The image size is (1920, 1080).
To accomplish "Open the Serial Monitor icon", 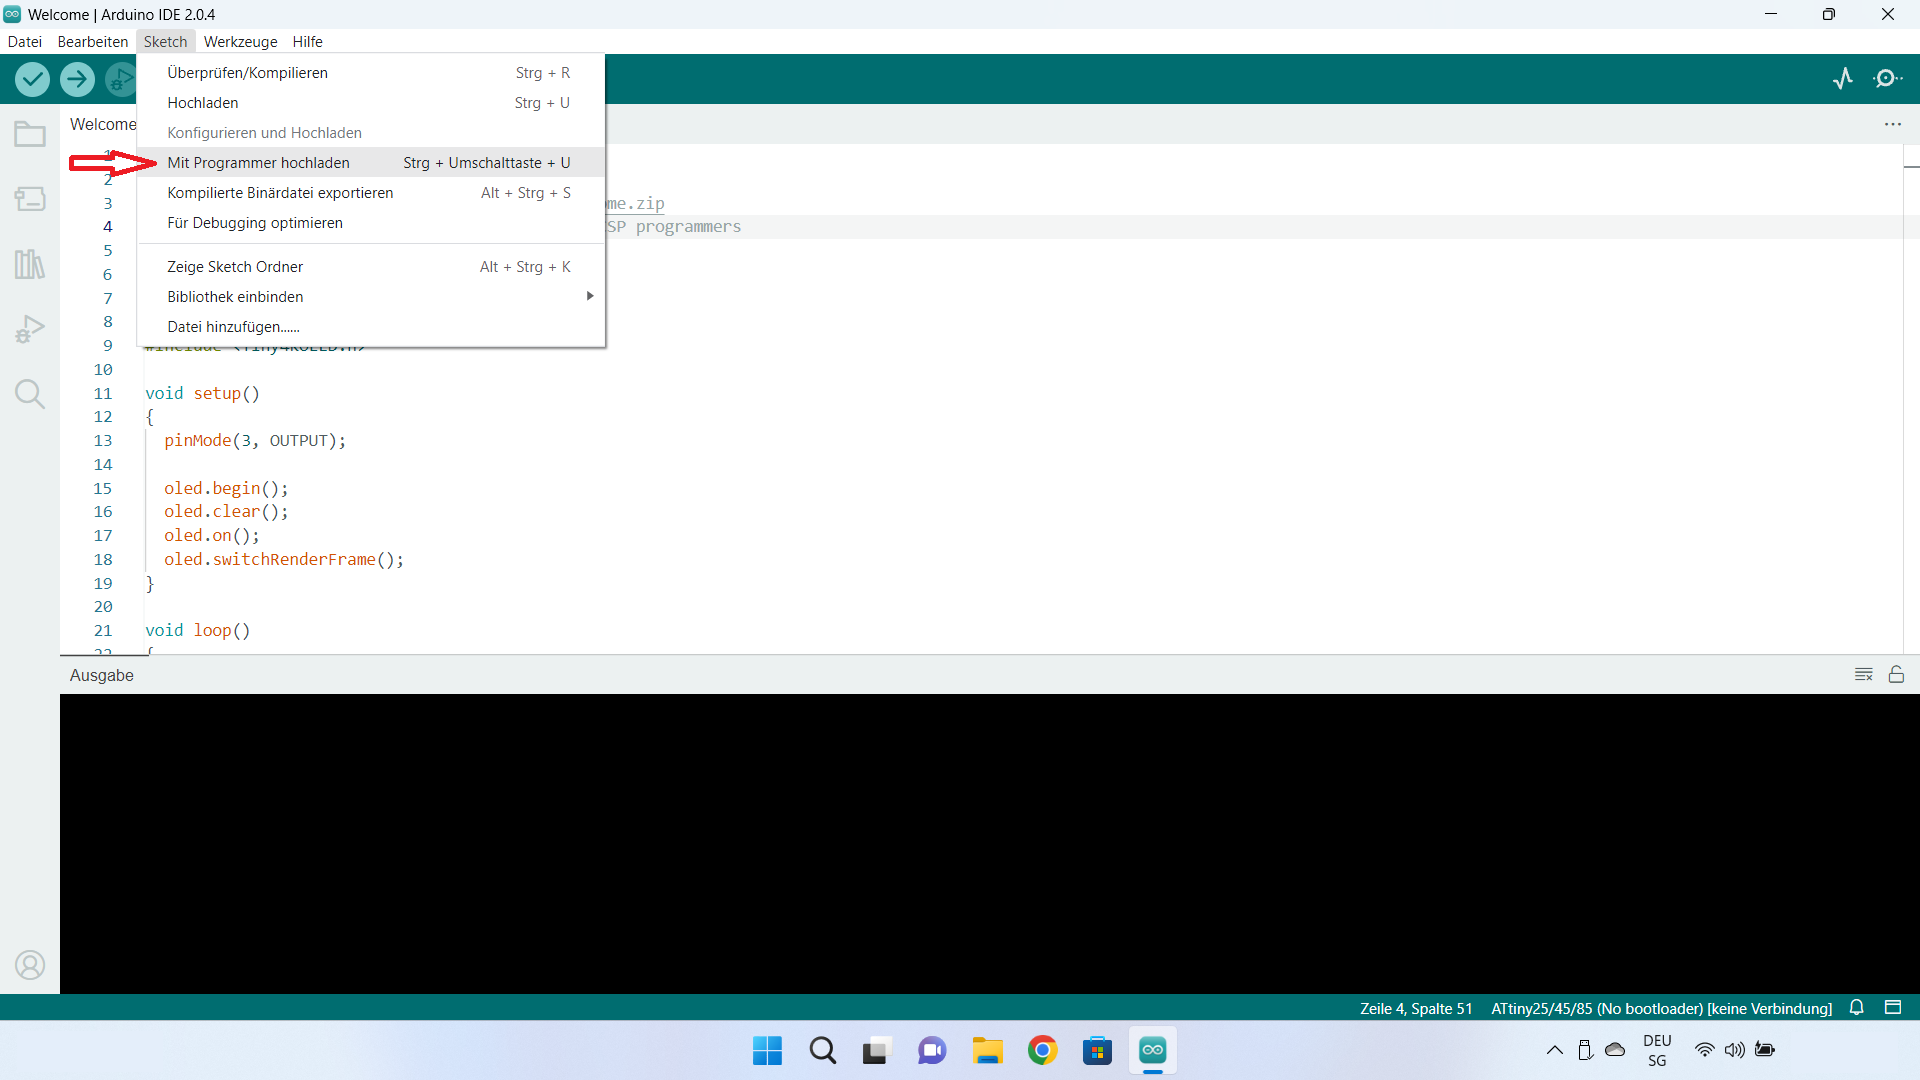I will point(1887,79).
